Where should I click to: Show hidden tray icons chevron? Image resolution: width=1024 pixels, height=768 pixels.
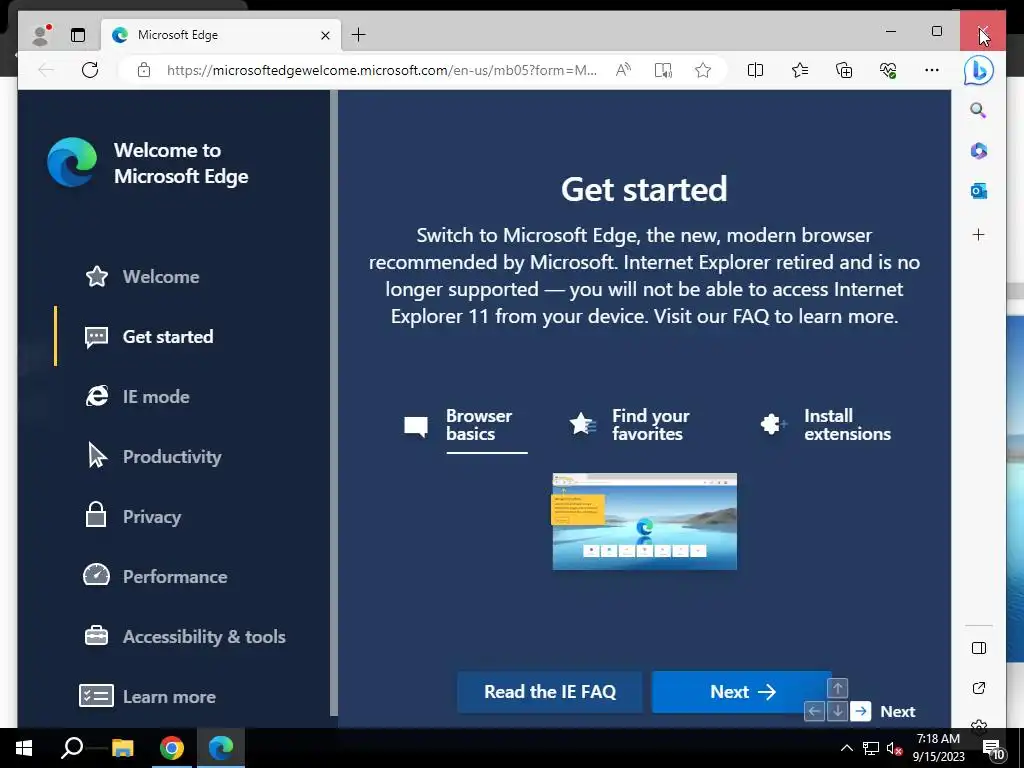[x=846, y=748]
